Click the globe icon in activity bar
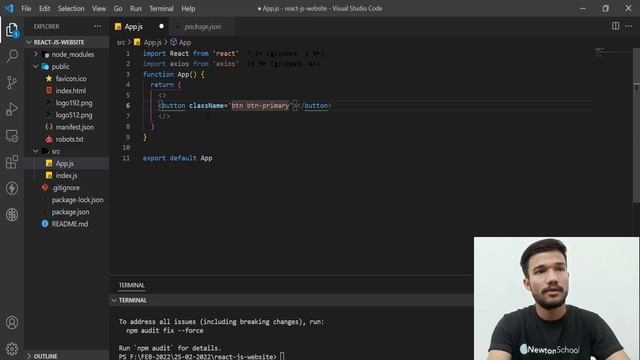Screen dimensions: 640x360 coord(12,214)
